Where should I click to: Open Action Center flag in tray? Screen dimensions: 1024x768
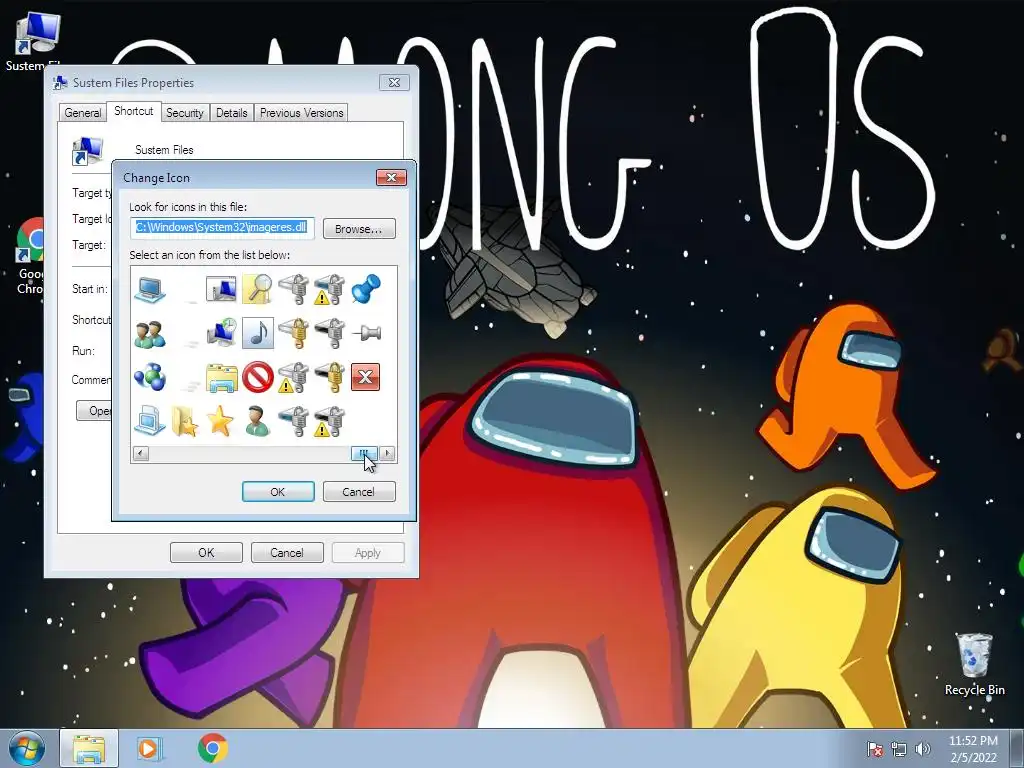[874, 749]
